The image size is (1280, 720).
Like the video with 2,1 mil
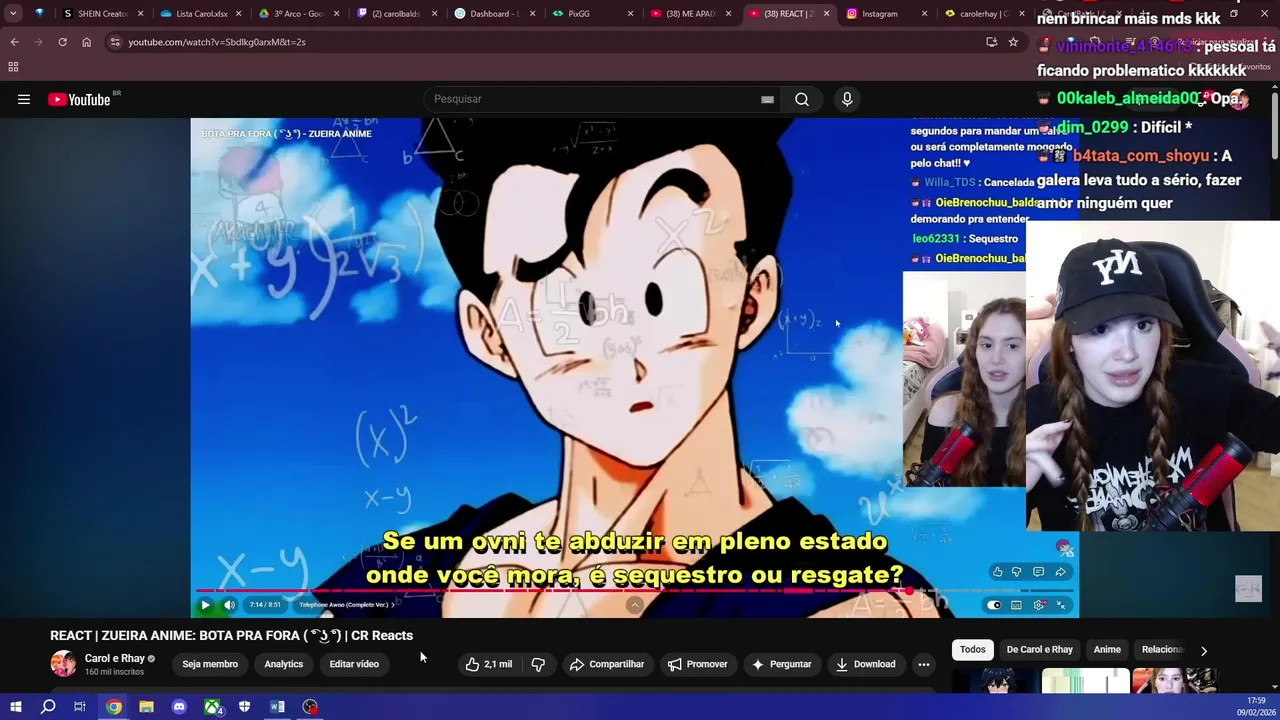click(489, 664)
